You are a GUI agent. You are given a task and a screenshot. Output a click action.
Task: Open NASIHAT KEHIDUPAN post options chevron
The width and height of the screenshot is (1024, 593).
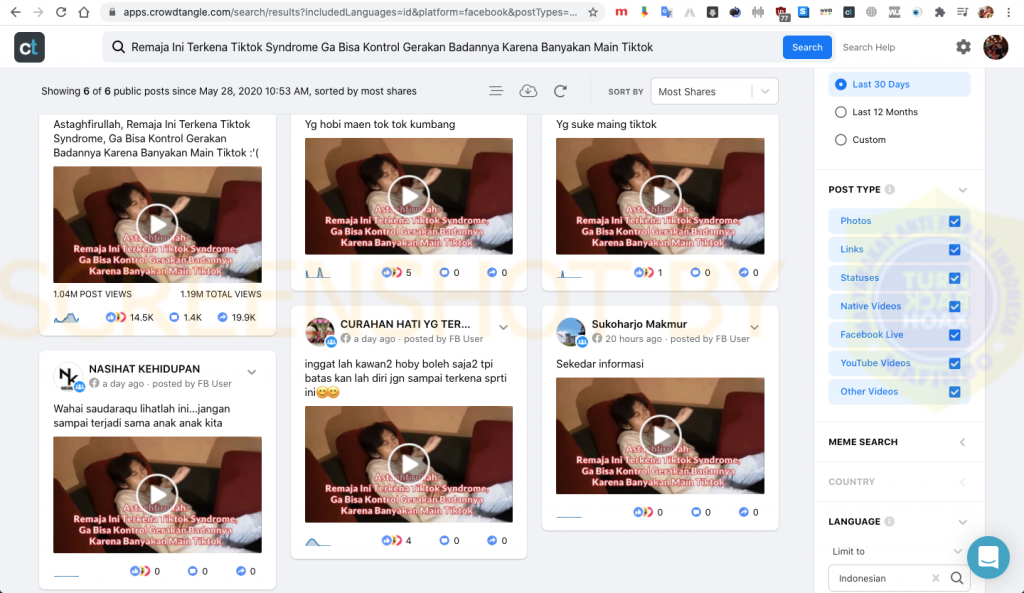[x=251, y=372]
